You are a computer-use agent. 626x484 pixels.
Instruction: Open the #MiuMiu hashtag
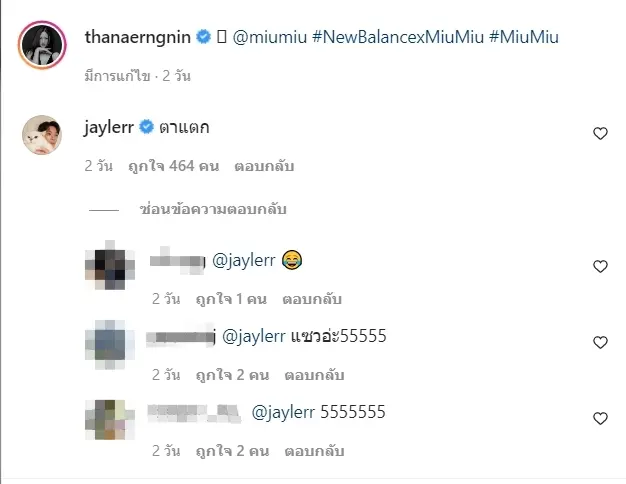tap(524, 37)
